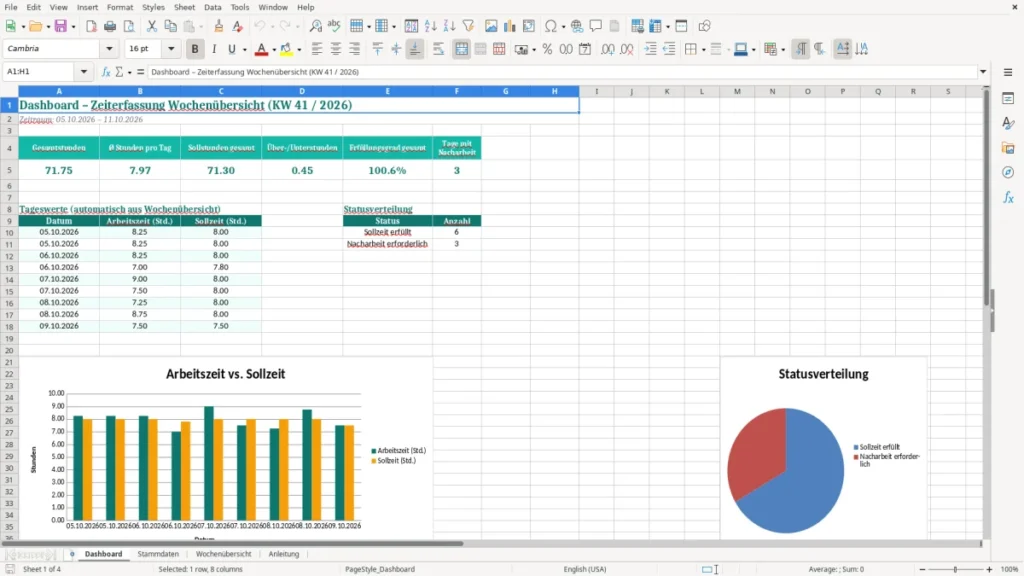
Task: Toggle Right-to-Left paragraph direction
Action: click(820, 49)
